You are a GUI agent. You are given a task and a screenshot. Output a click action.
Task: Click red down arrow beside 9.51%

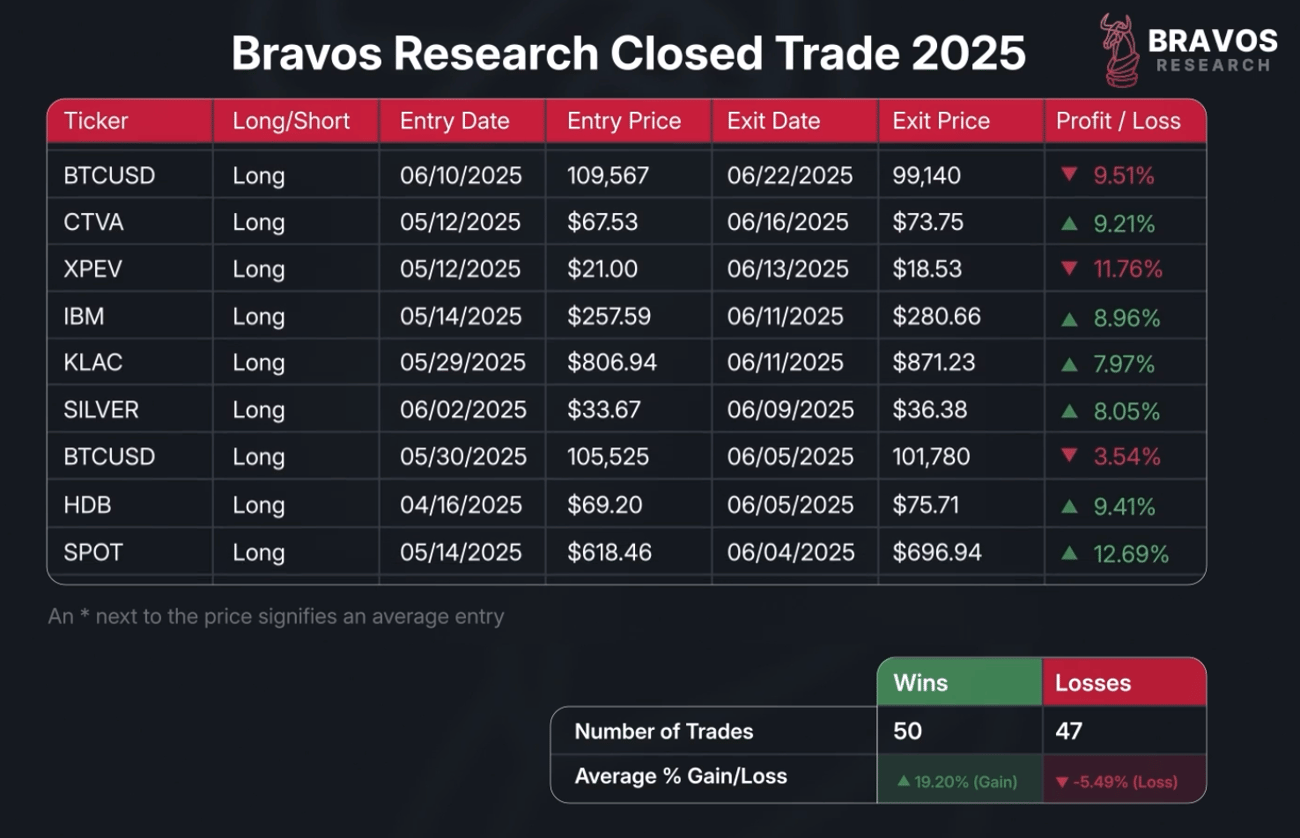[x=1069, y=175]
